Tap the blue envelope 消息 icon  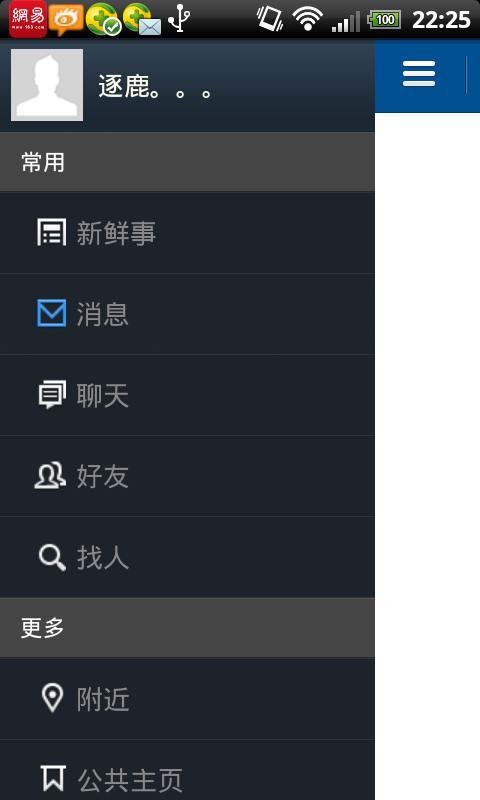click(52, 313)
